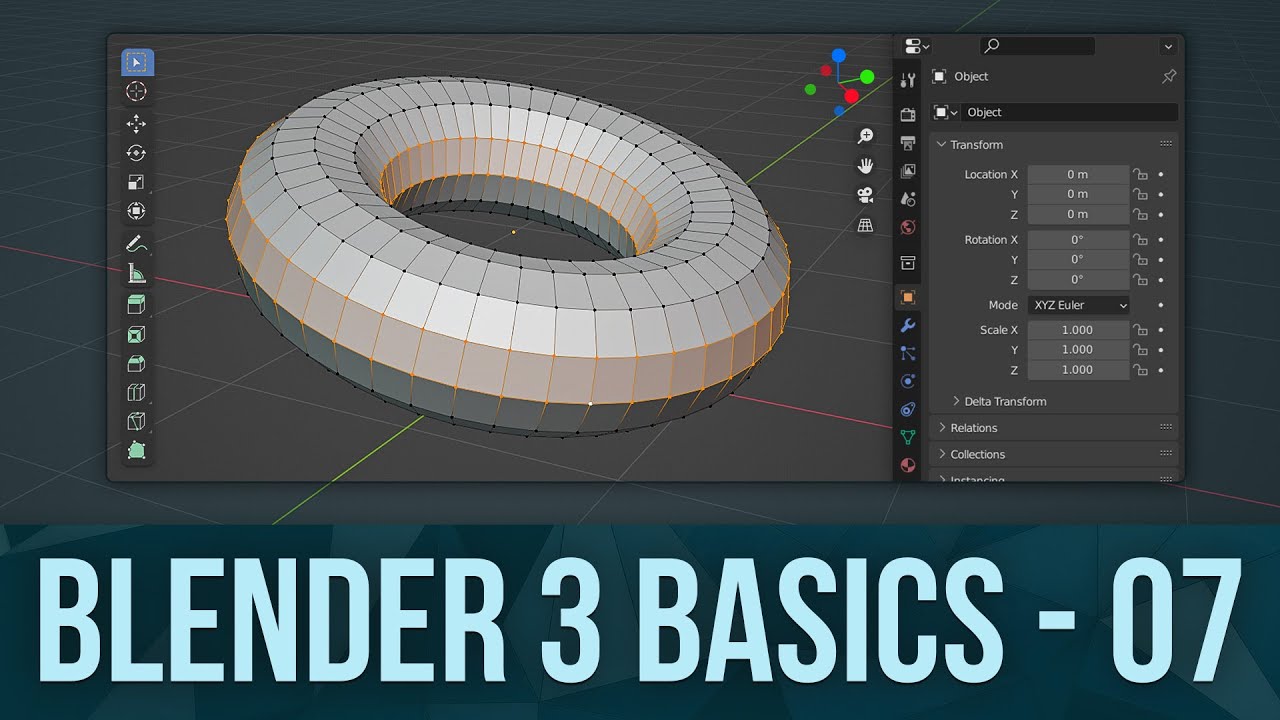1280x720 pixels.
Task: Click the Location Z value field
Action: pos(1078,214)
